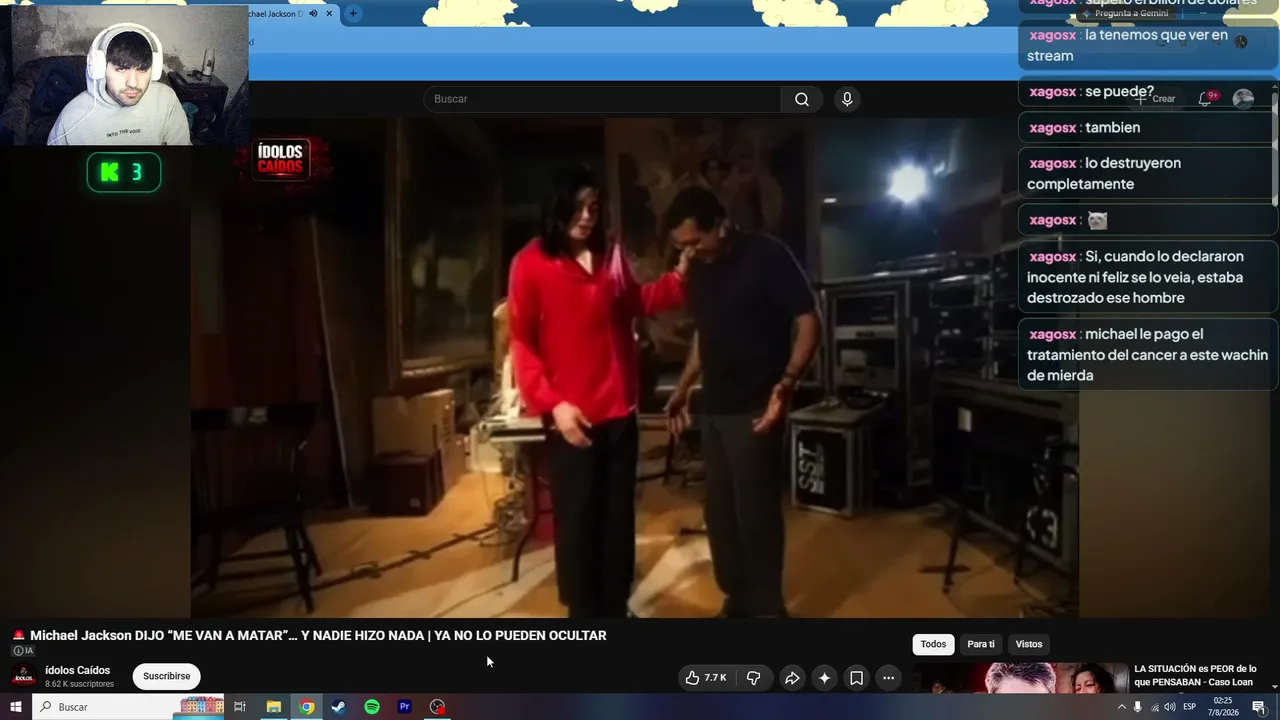The image size is (1280, 720).
Task: Share the video using the arrow icon
Action: click(792, 678)
